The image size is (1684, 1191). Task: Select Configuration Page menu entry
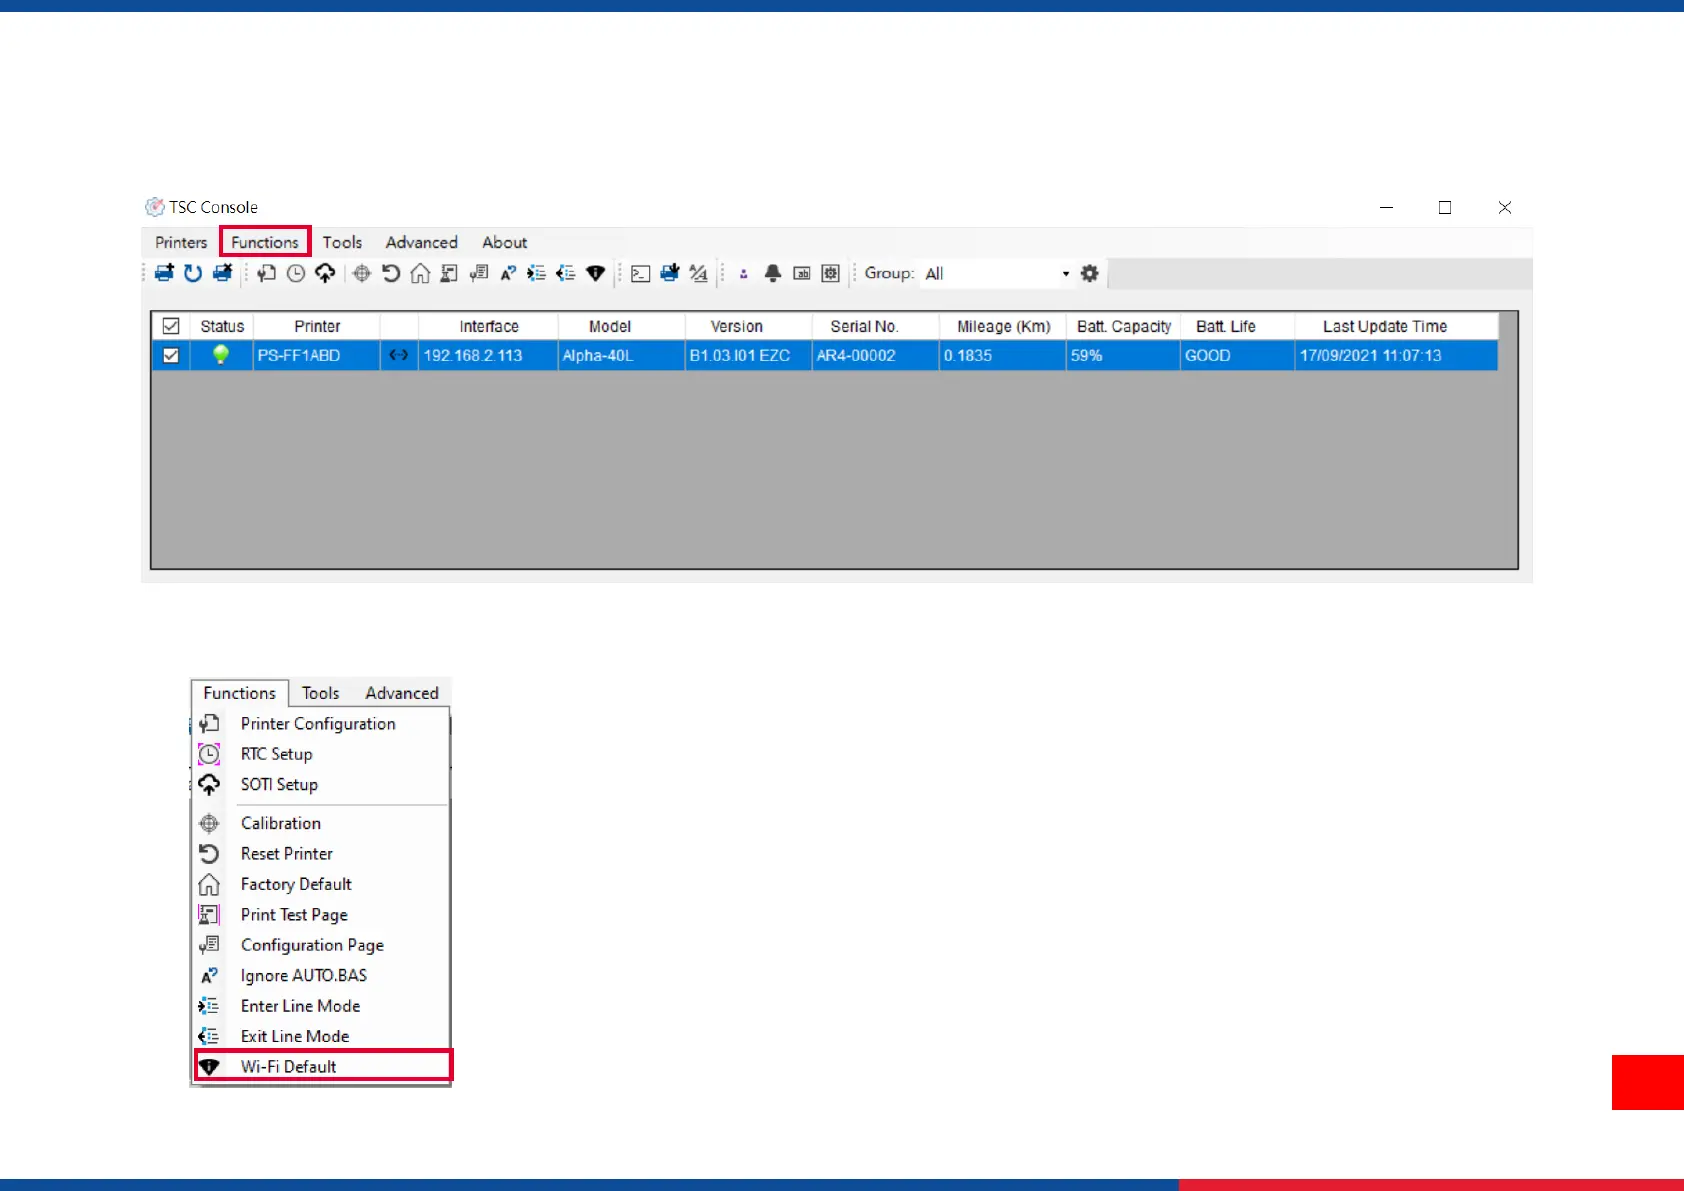coord(321,945)
